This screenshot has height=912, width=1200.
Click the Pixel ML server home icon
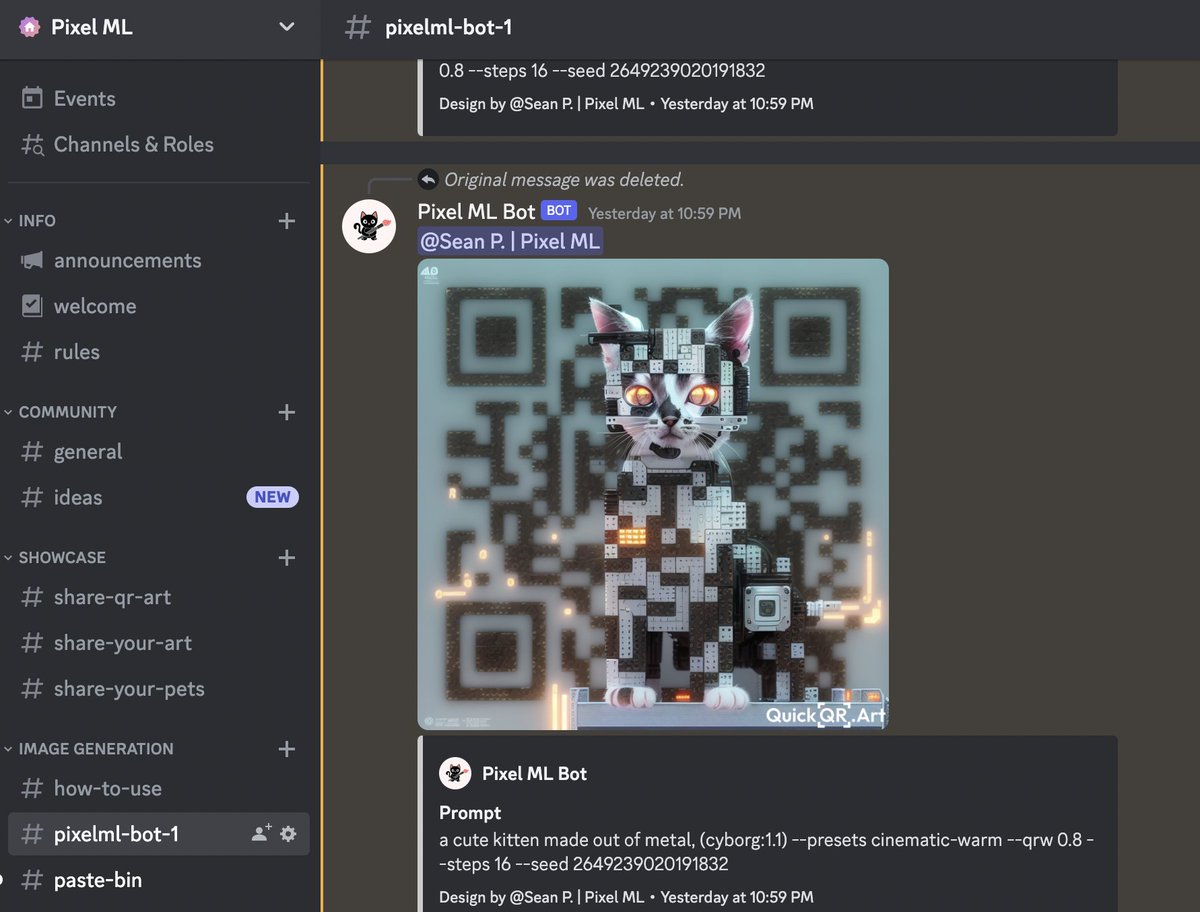(31, 27)
